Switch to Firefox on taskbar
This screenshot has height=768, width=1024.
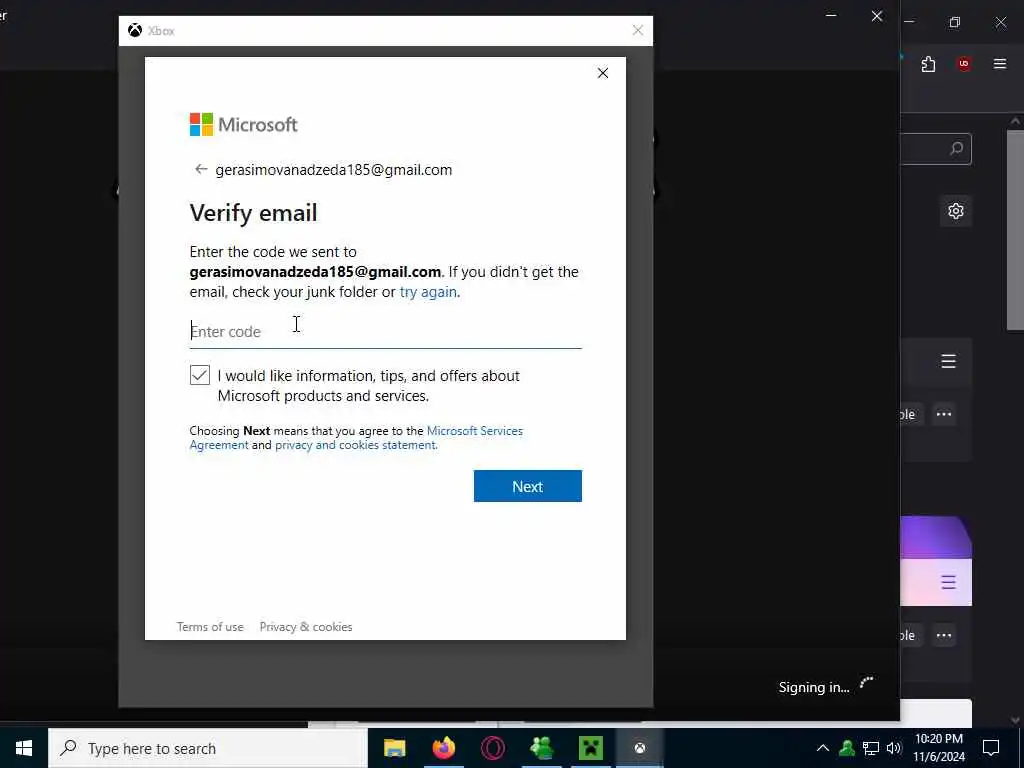(x=443, y=748)
